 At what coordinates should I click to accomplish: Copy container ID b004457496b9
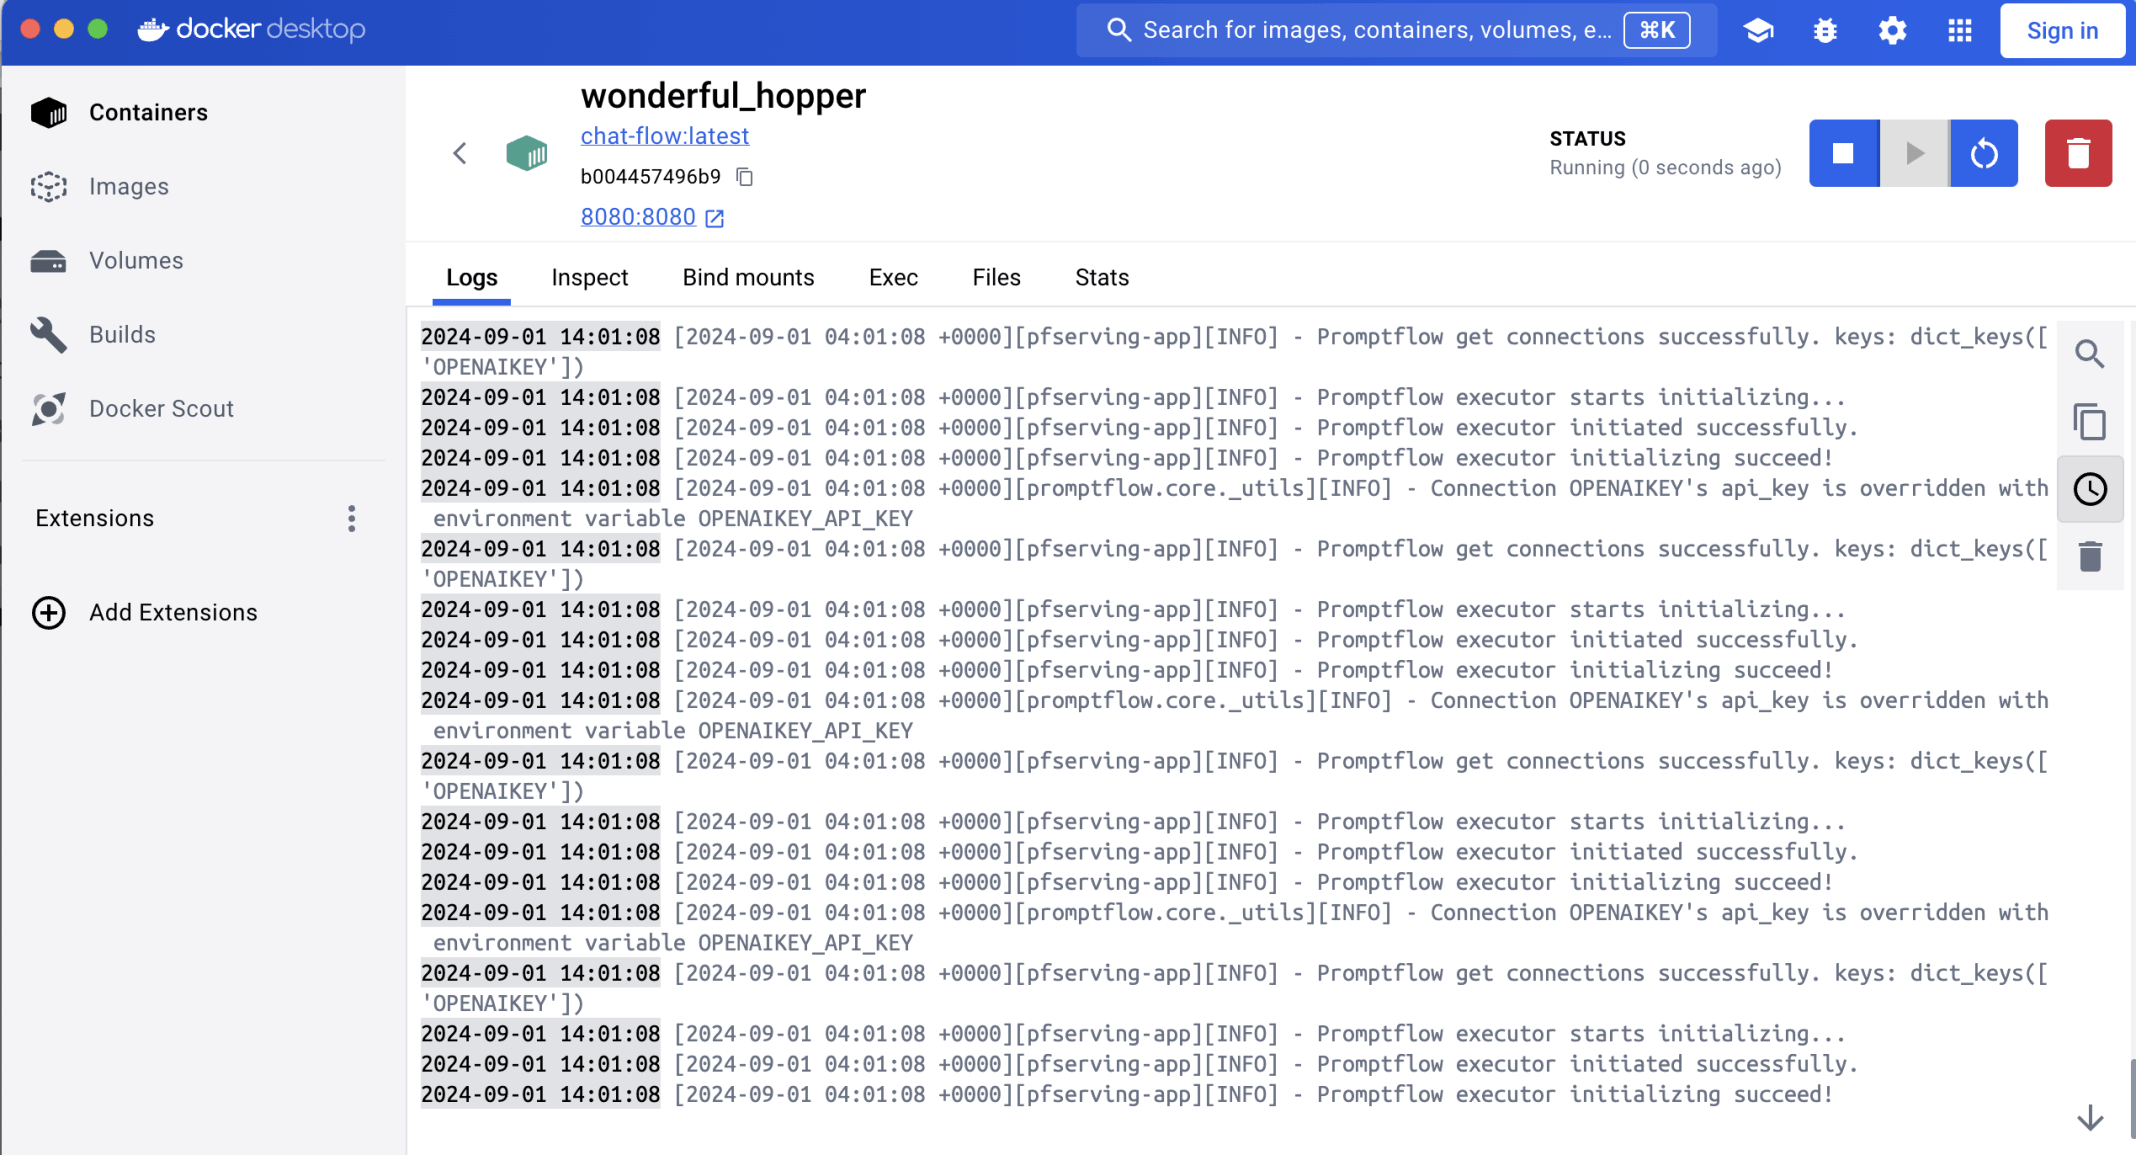[745, 177]
